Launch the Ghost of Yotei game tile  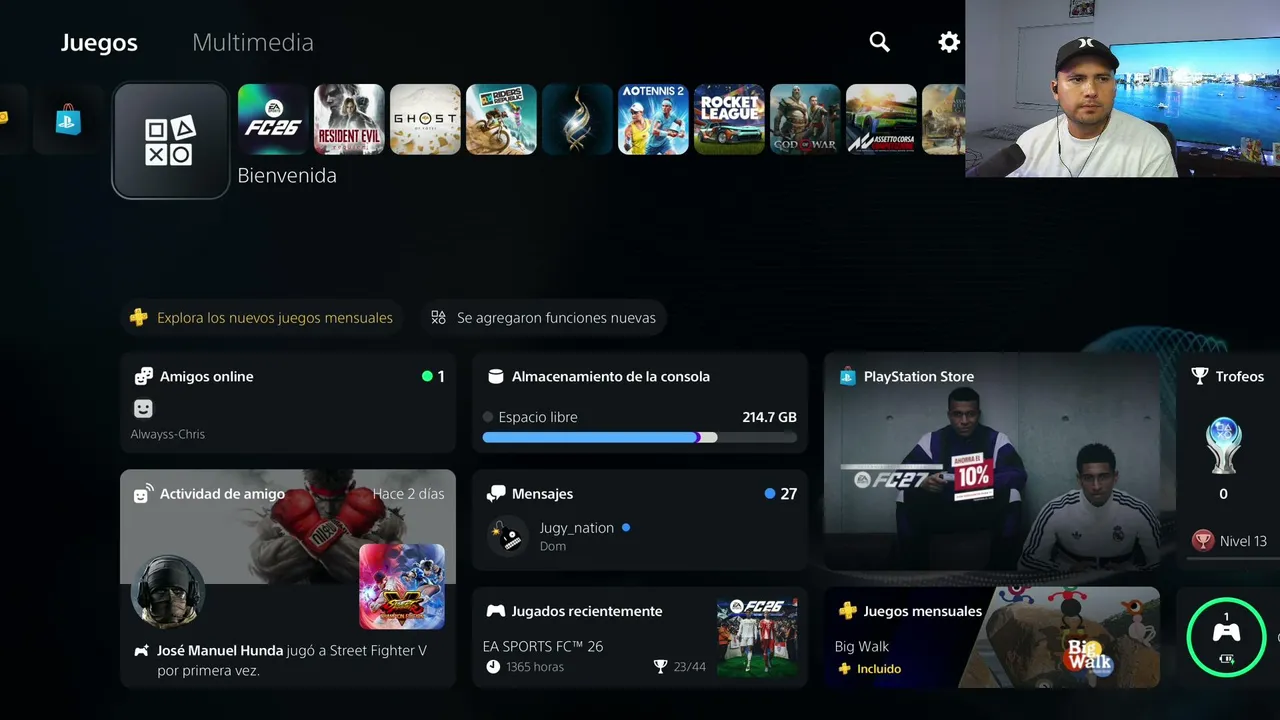[425, 119]
